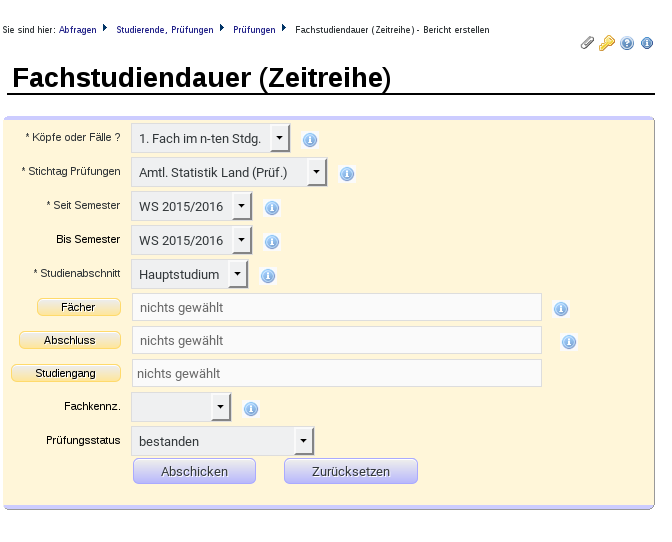Click the golden key icon
This screenshot has width=672, height=542.
click(x=606, y=43)
